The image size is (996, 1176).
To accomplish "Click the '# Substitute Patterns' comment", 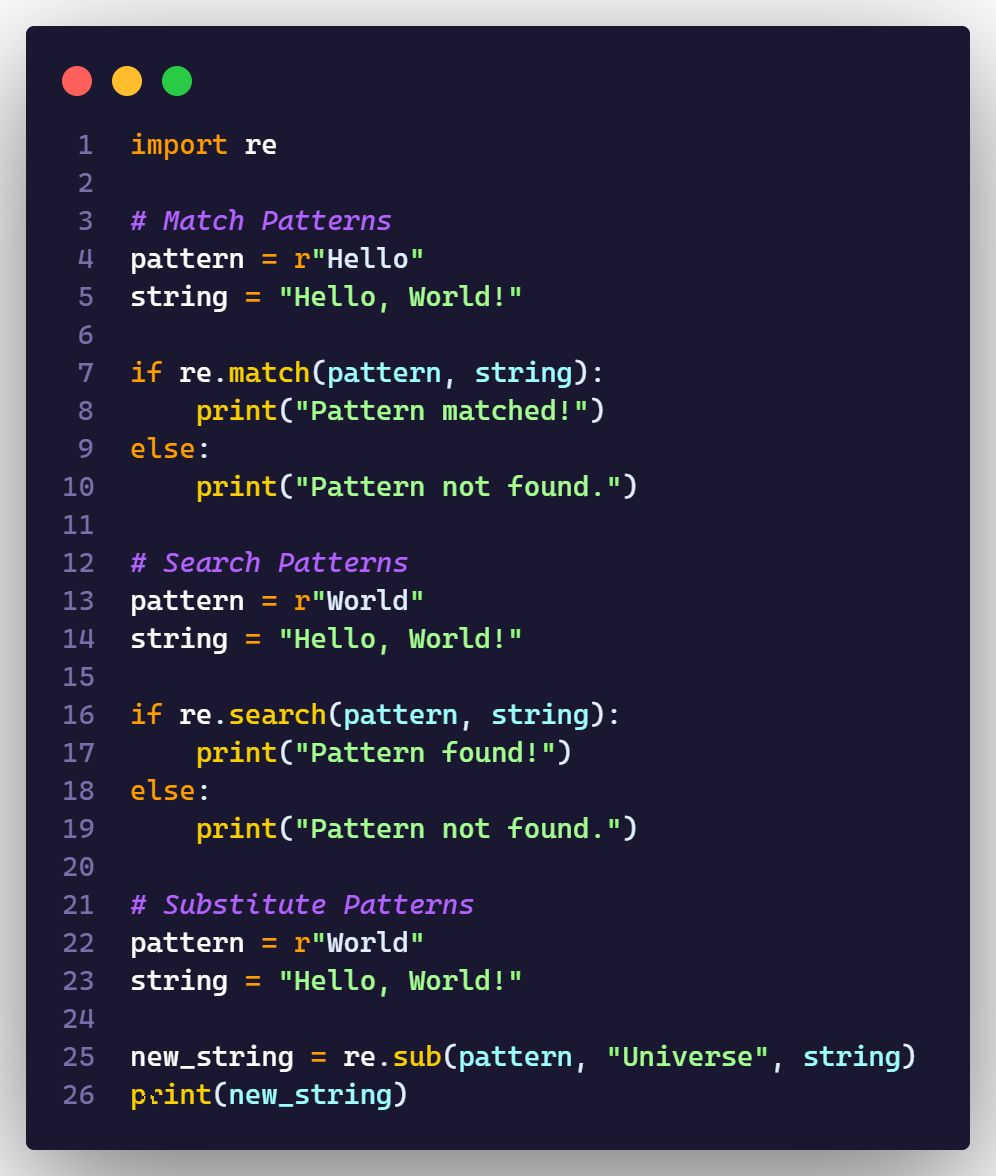I will 301,905.
